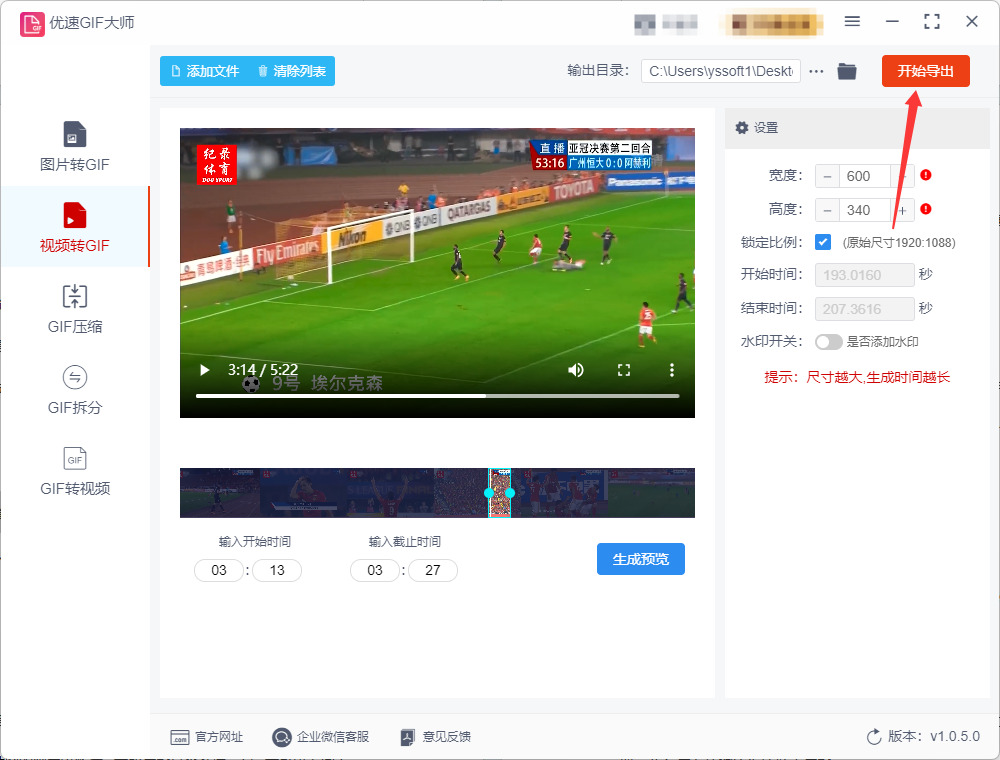Switch to the GIF压缩 tab
This screenshot has height=760, width=1000.
point(75,308)
